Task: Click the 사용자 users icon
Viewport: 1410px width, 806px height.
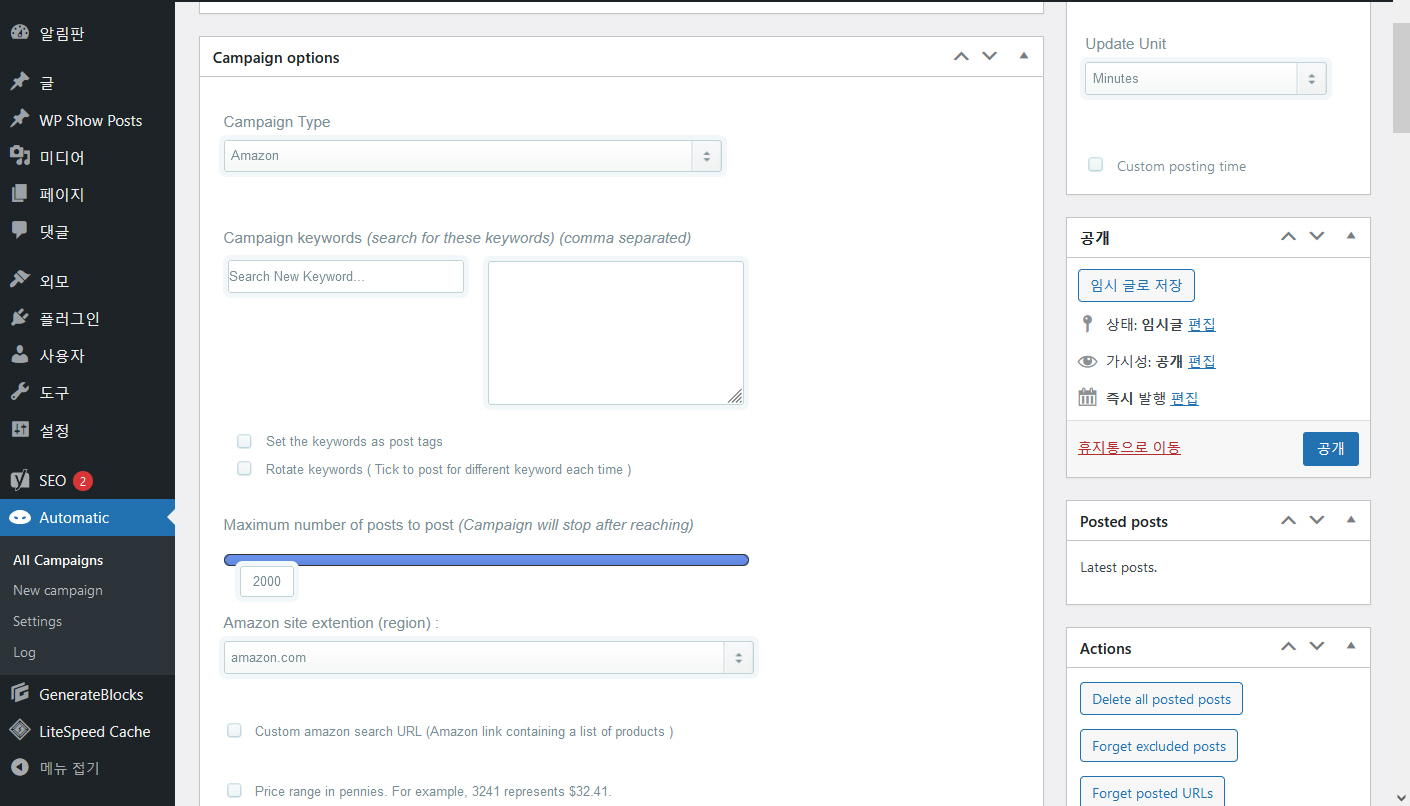Action: [19, 355]
